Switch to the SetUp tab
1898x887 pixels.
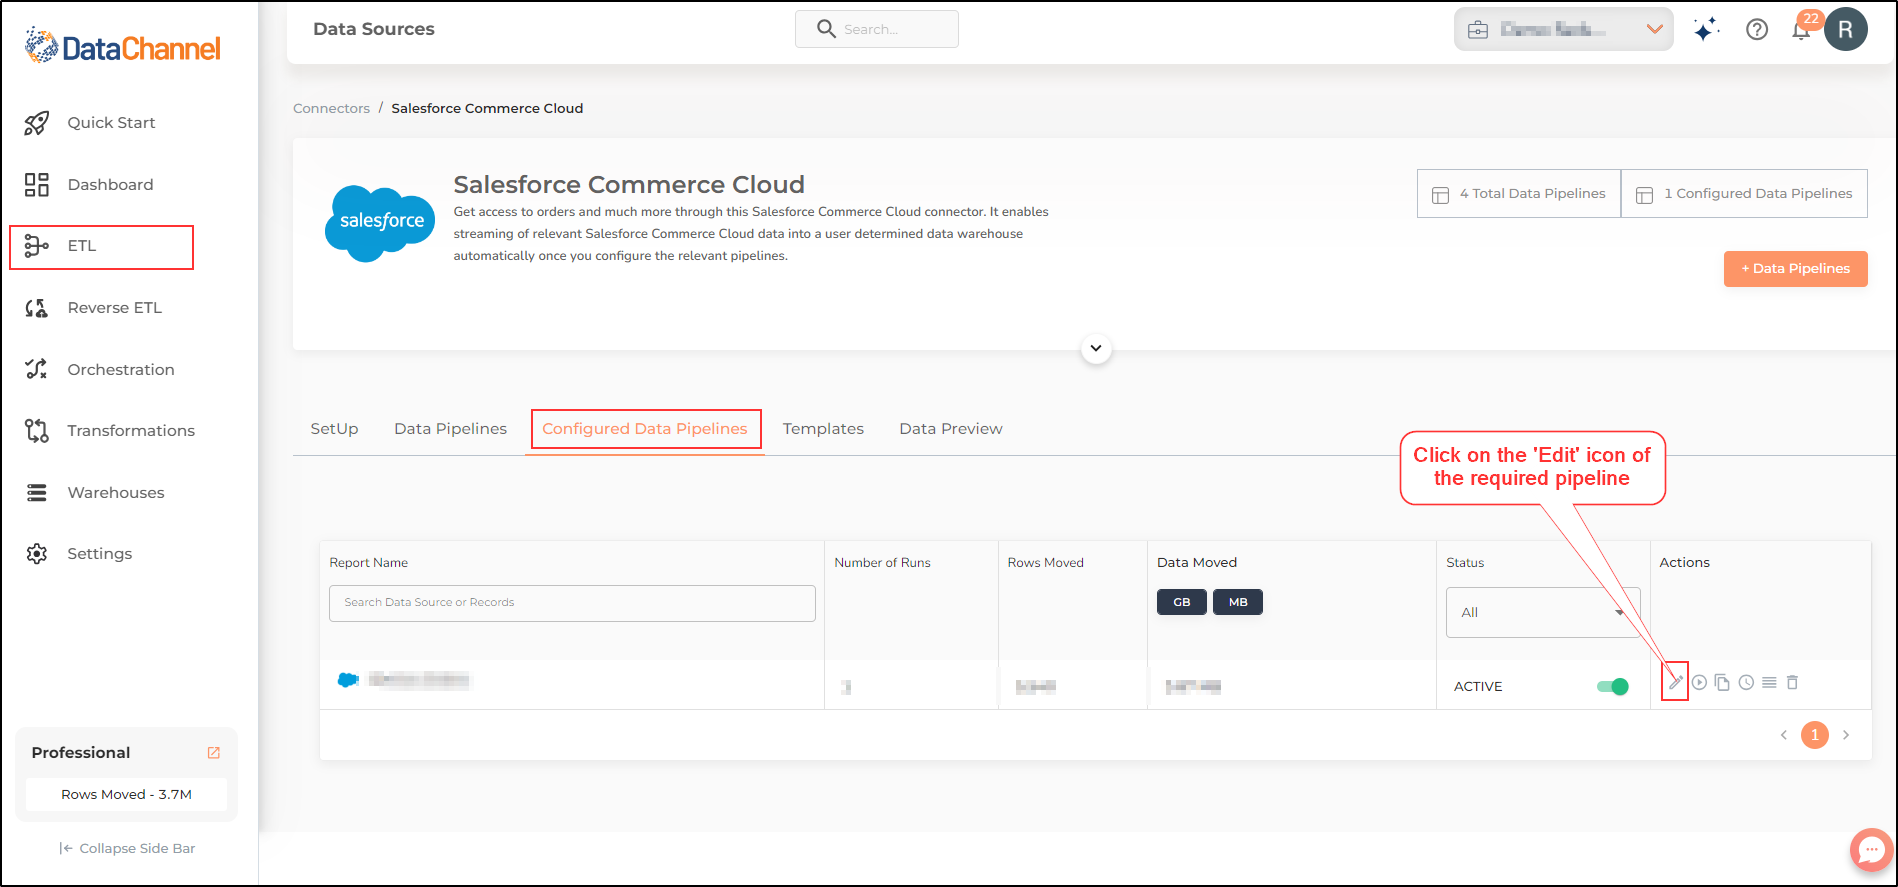pyautogui.click(x=334, y=429)
